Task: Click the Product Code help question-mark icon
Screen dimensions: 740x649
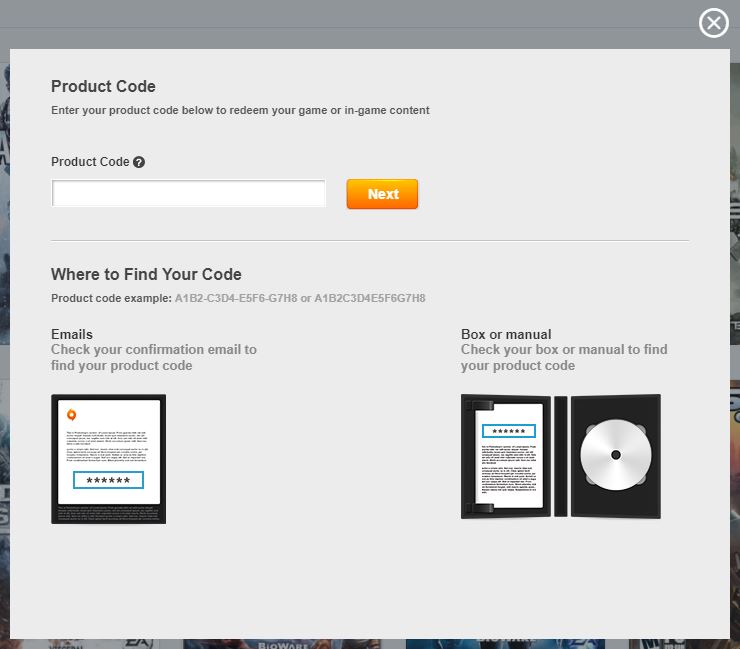Action: tap(139, 162)
